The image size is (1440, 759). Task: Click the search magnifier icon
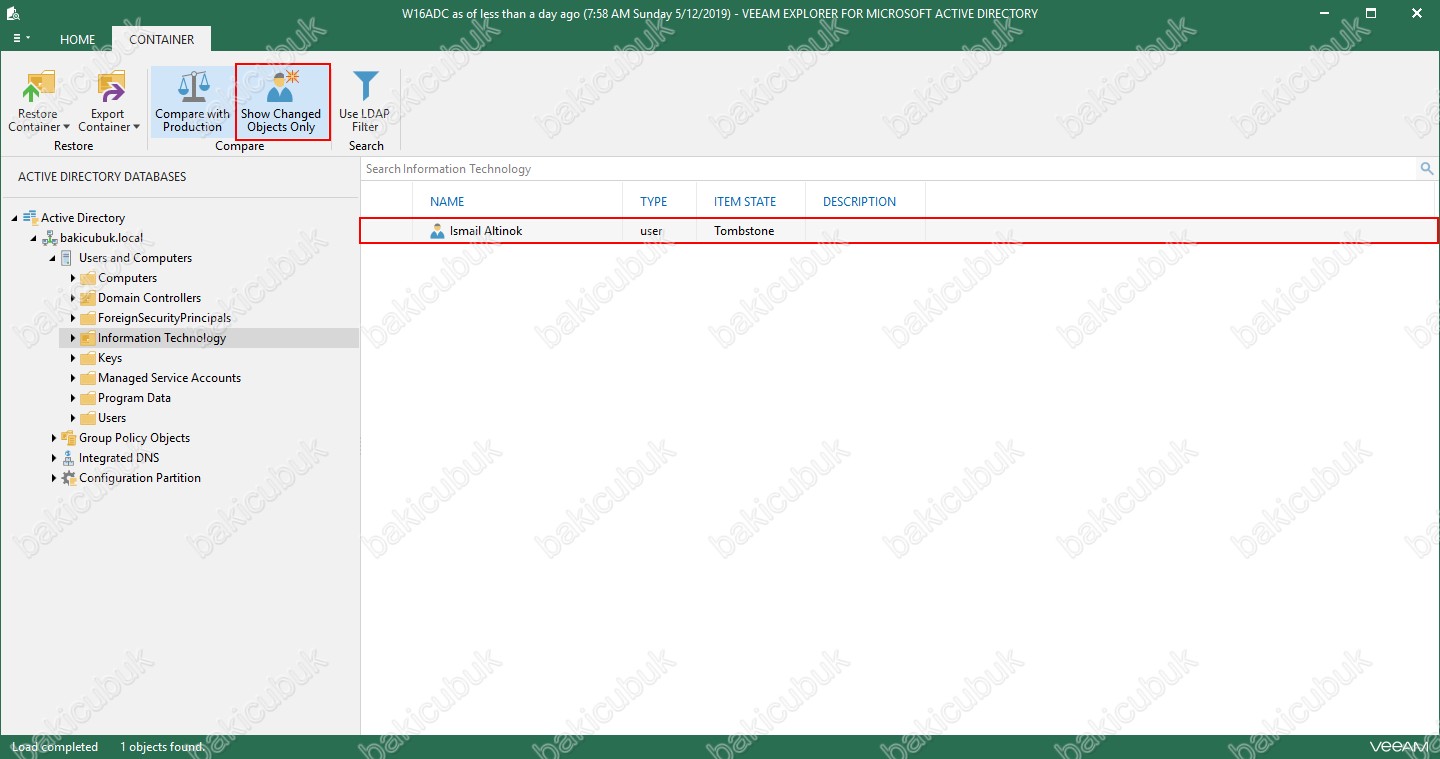pyautogui.click(x=1427, y=169)
